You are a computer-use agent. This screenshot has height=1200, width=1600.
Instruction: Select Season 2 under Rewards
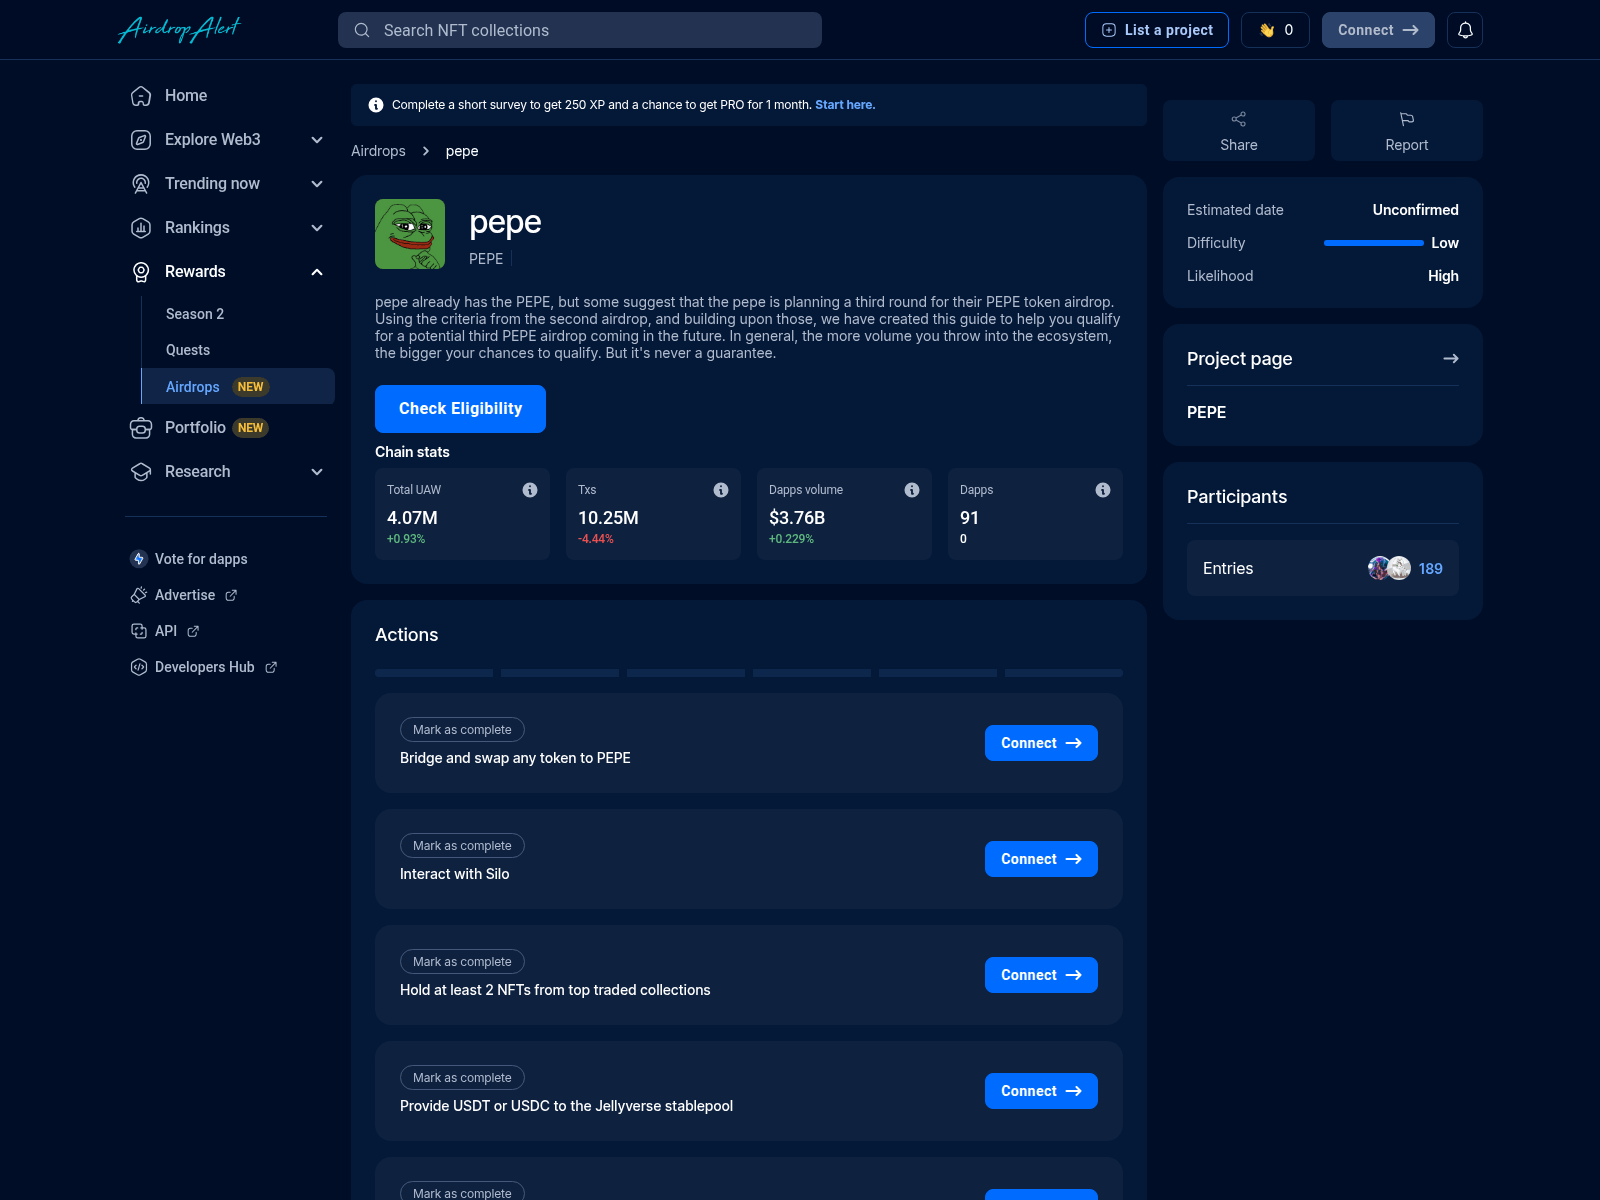coord(194,313)
